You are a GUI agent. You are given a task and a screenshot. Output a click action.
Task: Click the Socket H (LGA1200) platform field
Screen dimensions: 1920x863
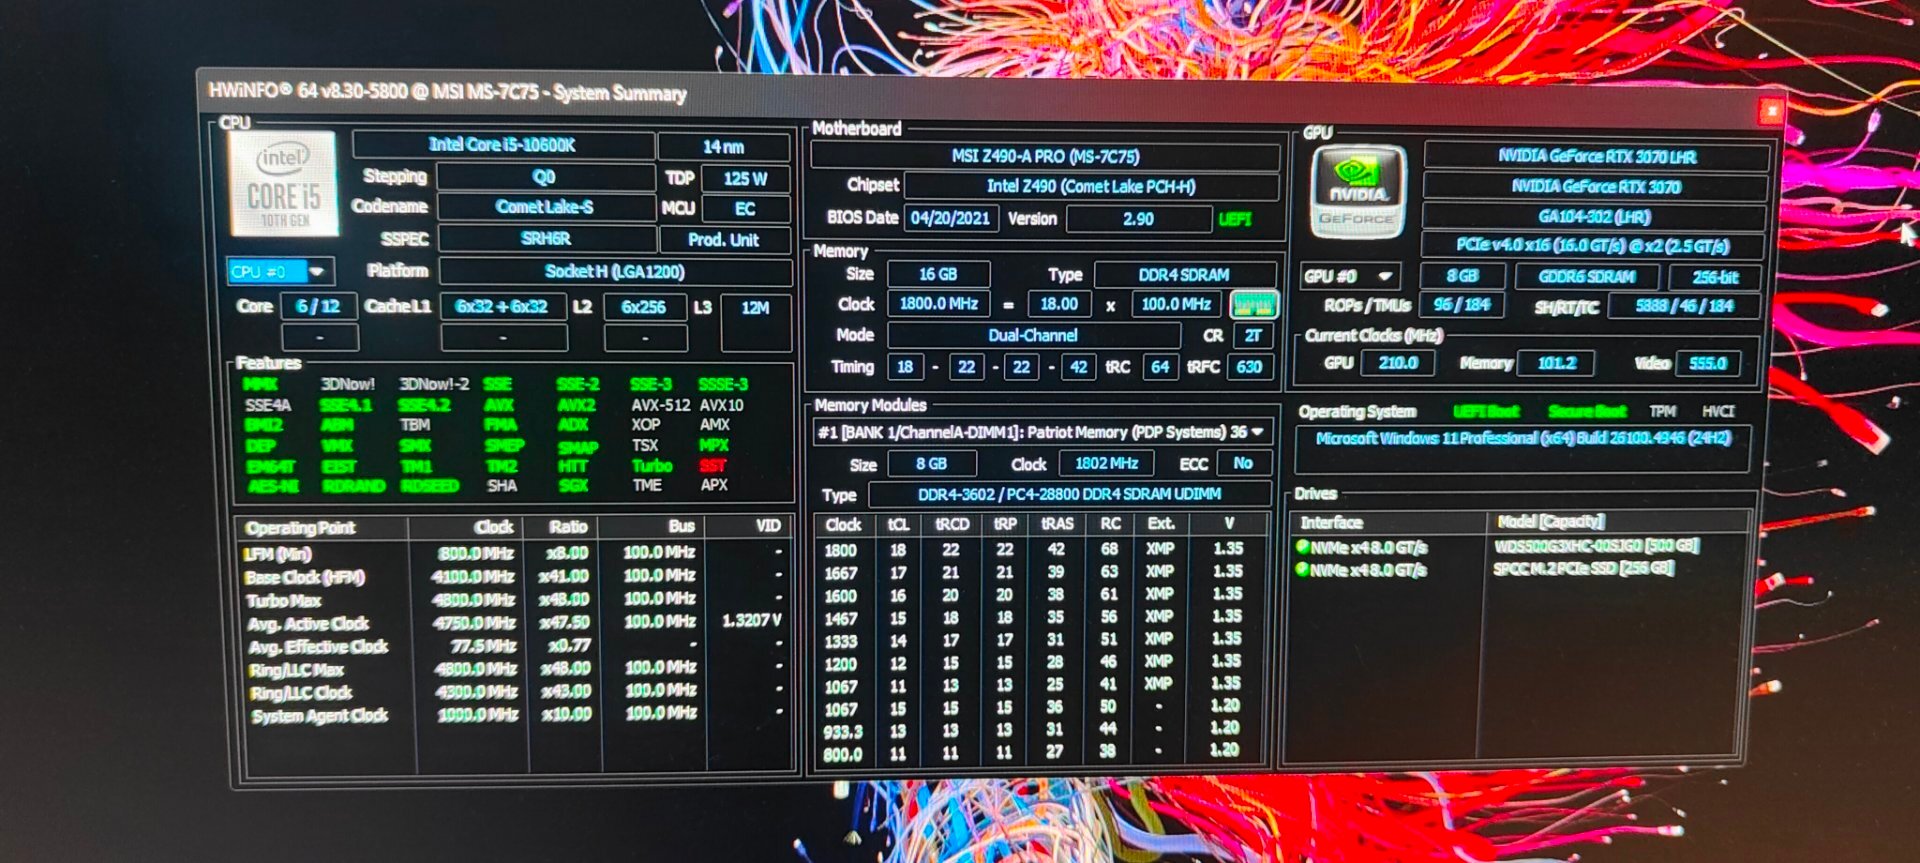coord(615,271)
